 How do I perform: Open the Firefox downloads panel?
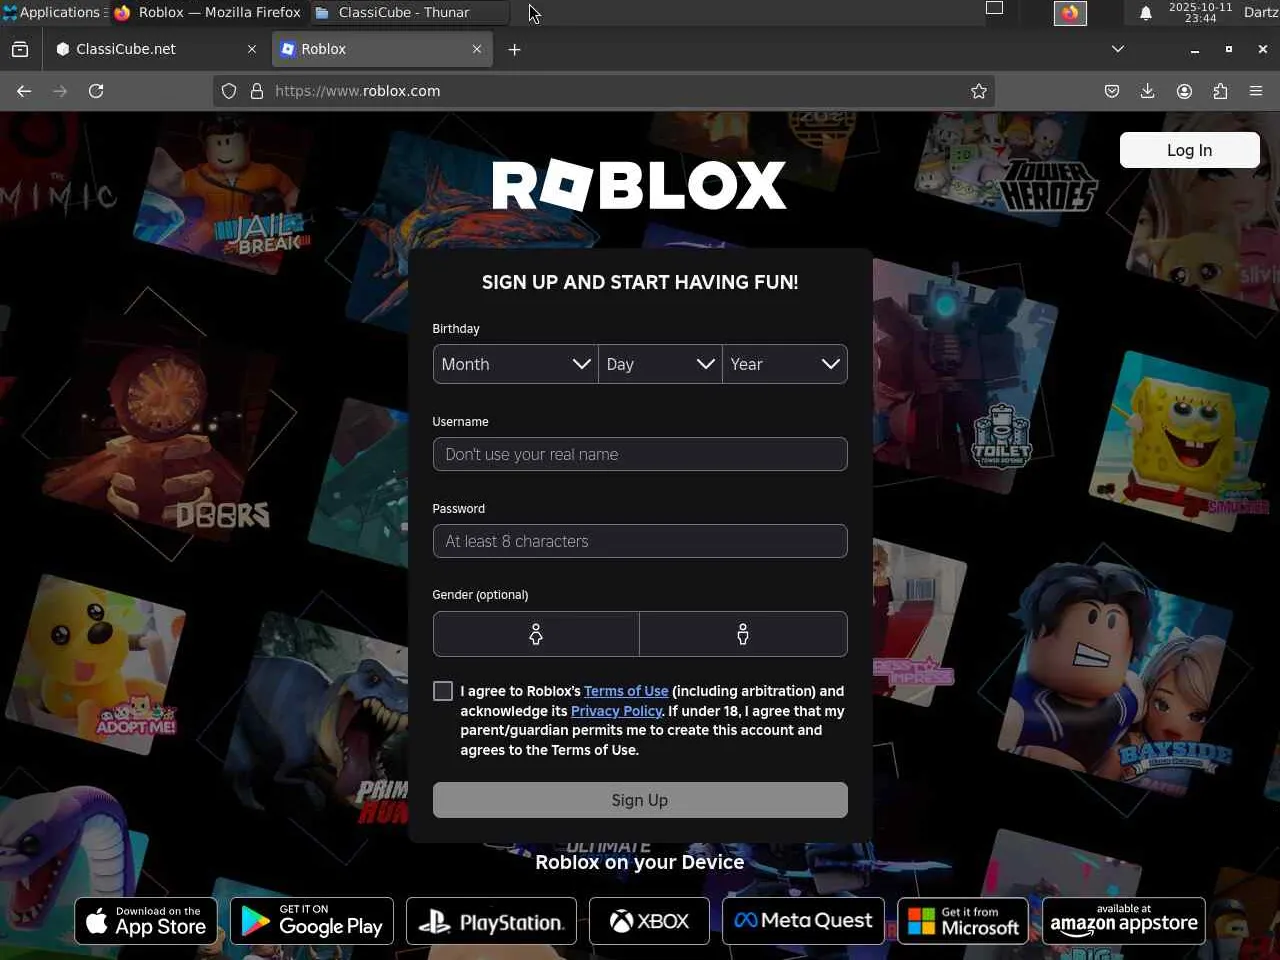coord(1148,91)
